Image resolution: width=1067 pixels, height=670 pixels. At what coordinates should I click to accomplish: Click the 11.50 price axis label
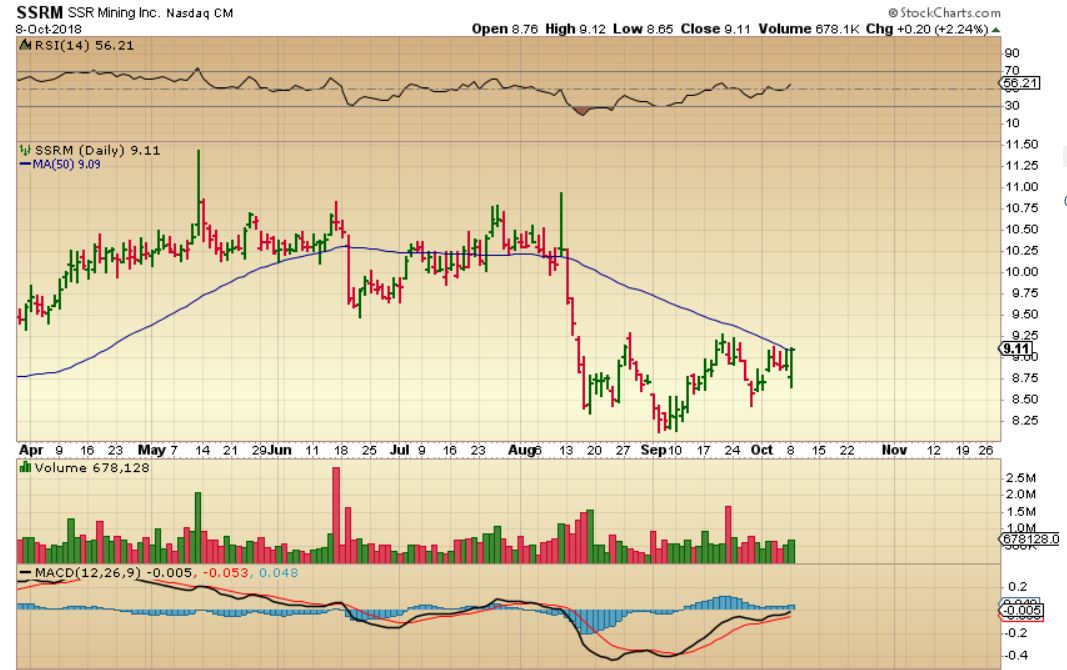1021,144
